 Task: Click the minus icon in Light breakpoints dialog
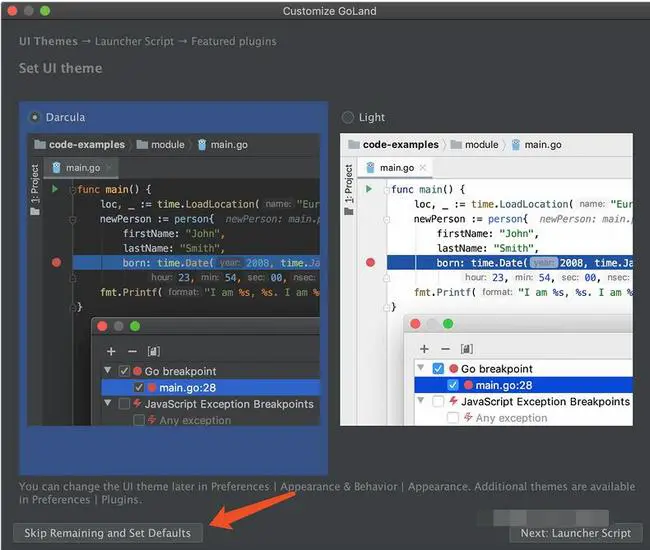coord(445,349)
